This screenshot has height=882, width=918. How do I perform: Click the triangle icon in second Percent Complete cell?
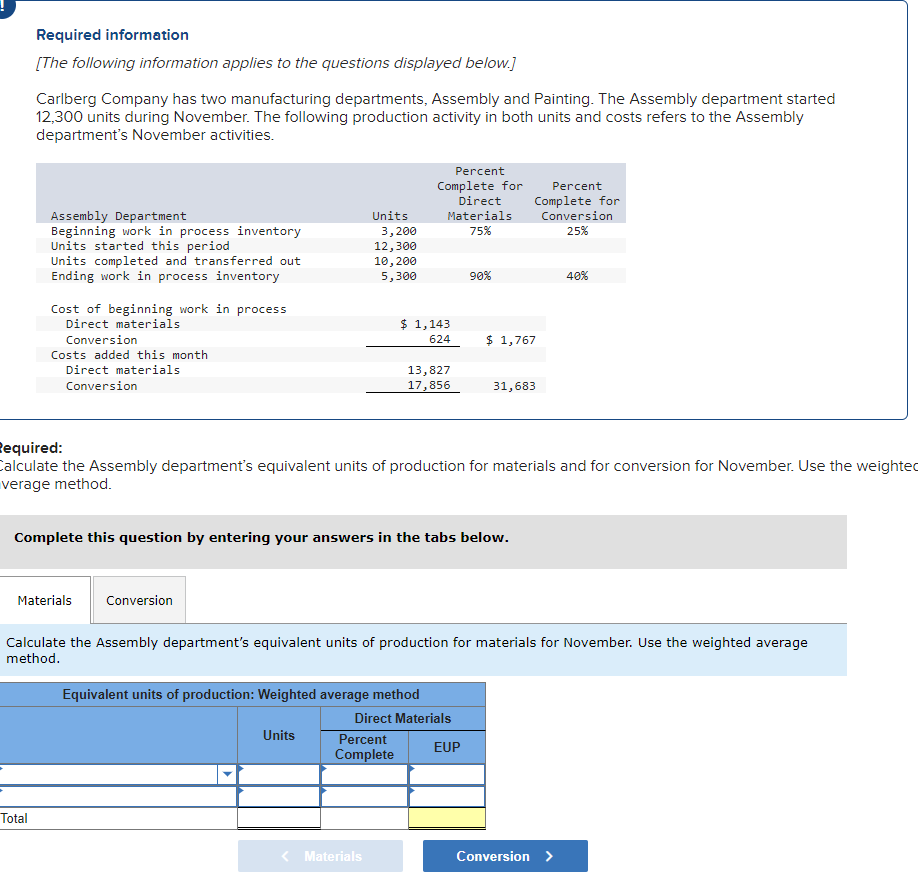[324, 789]
